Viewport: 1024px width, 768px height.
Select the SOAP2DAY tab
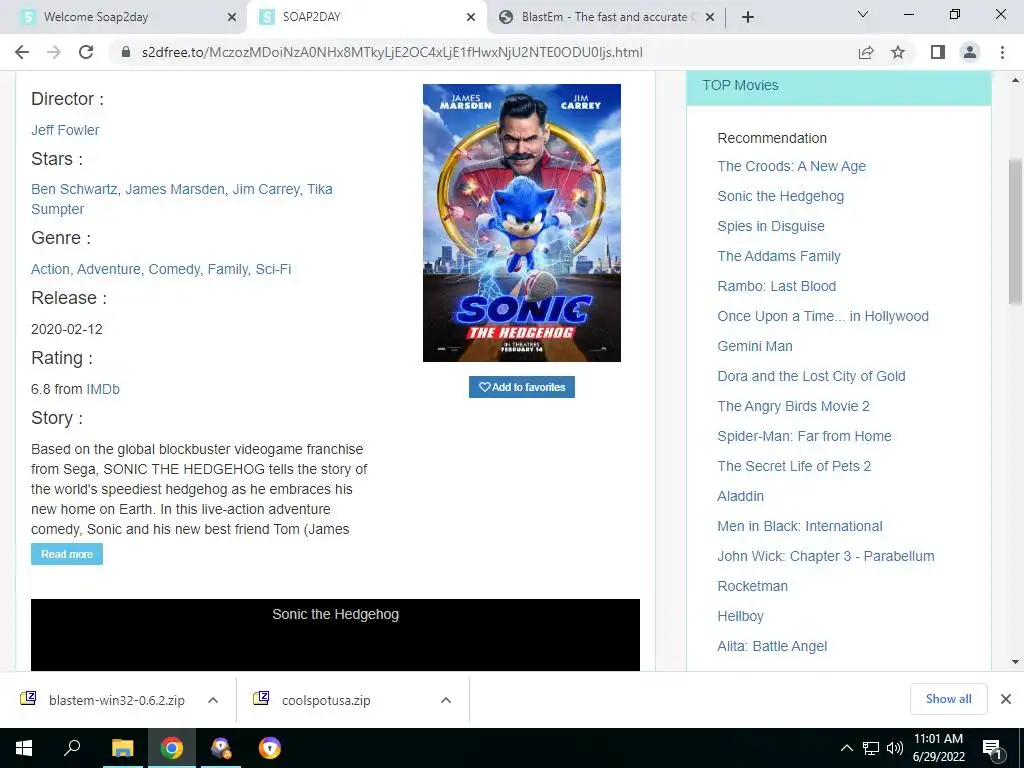[367, 17]
